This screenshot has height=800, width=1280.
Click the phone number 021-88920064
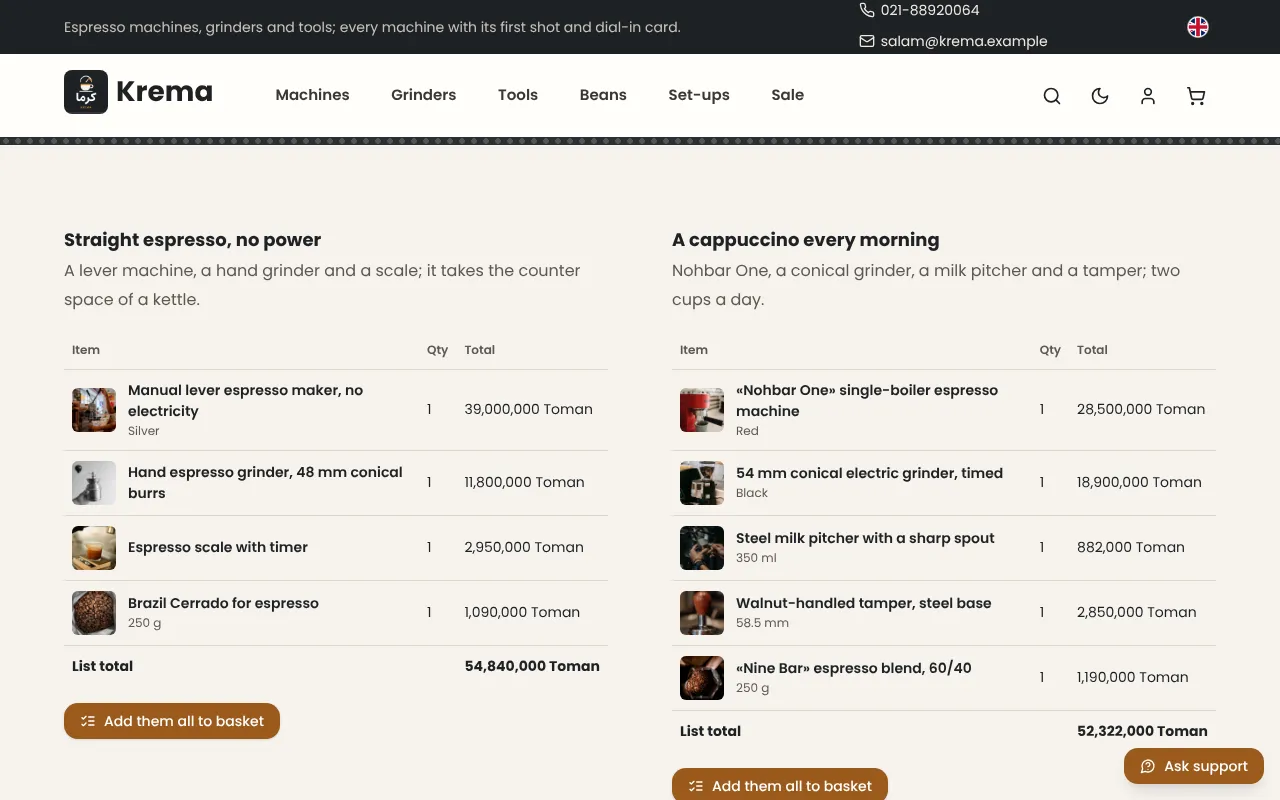pyautogui.click(x=930, y=10)
